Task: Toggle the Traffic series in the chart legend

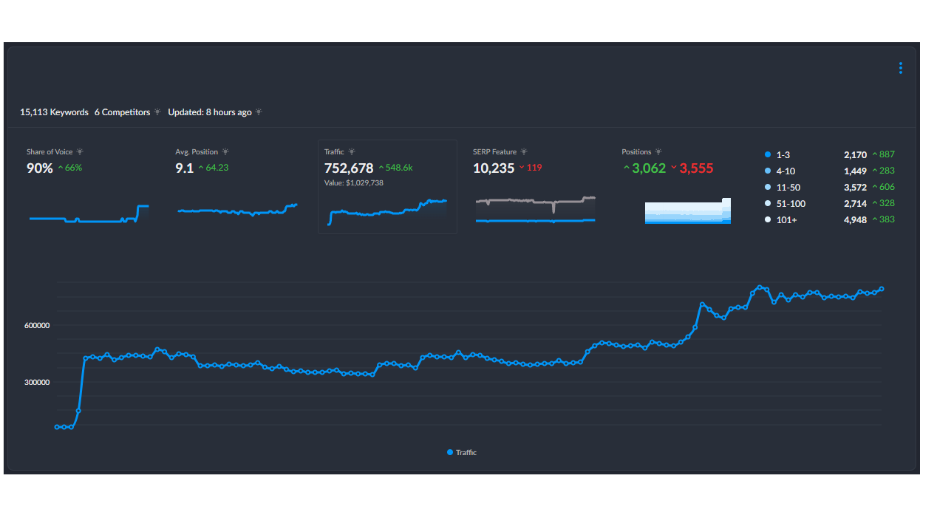Action: tap(462, 453)
